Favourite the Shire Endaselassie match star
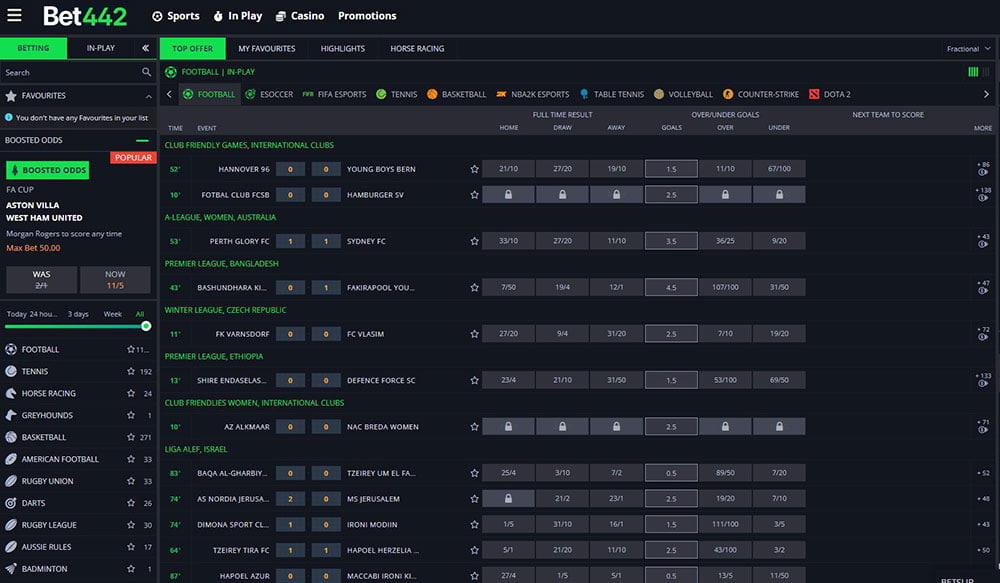1000x583 pixels. tap(474, 380)
